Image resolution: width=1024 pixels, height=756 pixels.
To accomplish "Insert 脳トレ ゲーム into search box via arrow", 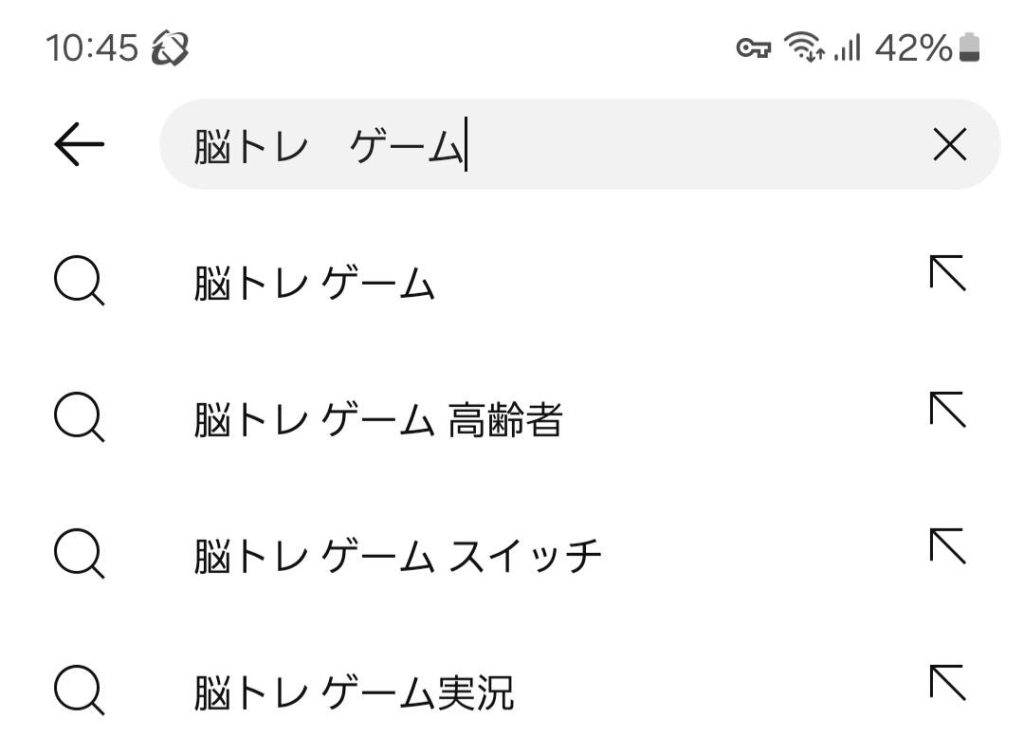I will coord(947,274).
